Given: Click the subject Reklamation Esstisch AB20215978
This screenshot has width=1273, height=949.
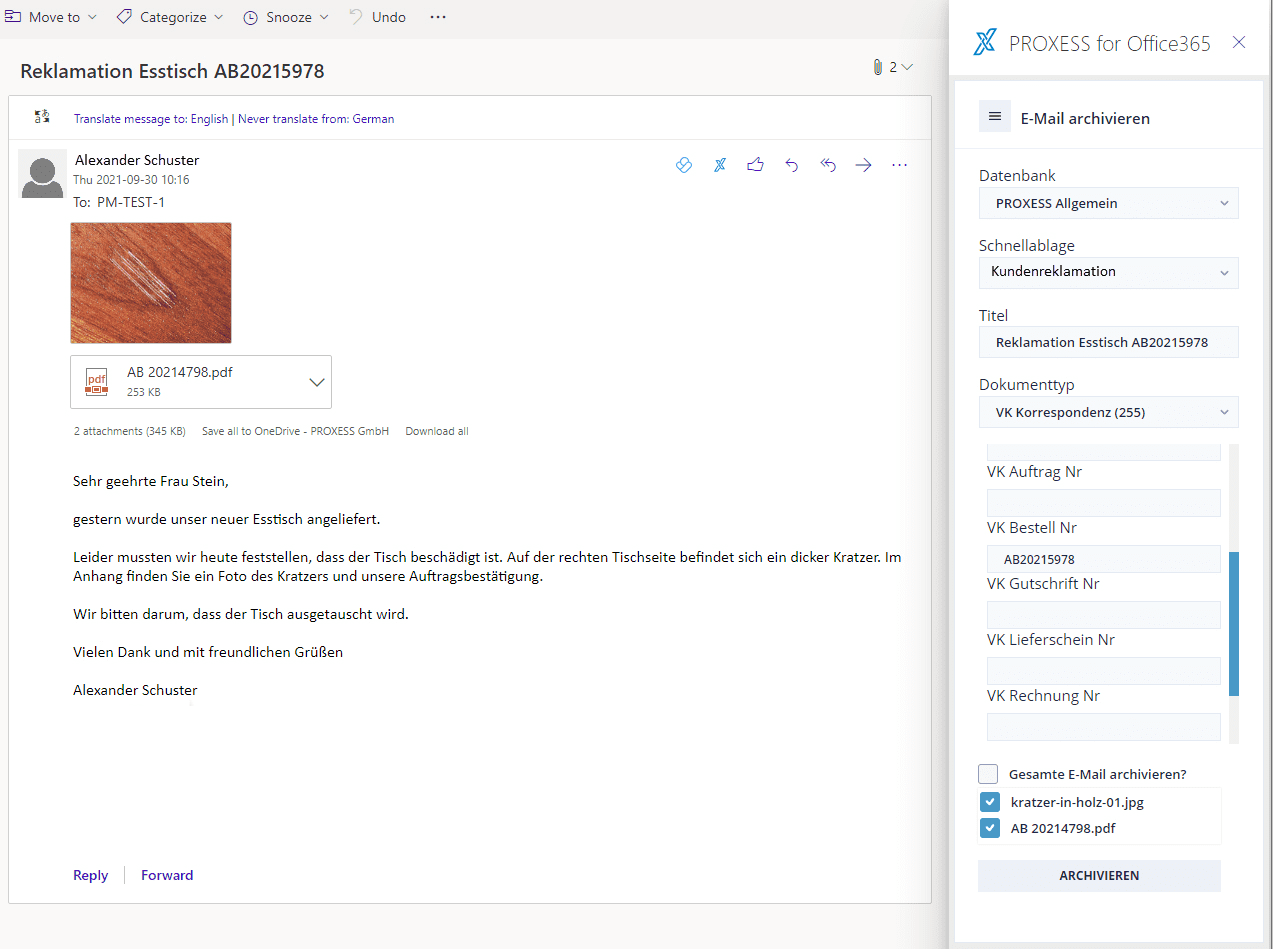Looking at the screenshot, I should (172, 71).
